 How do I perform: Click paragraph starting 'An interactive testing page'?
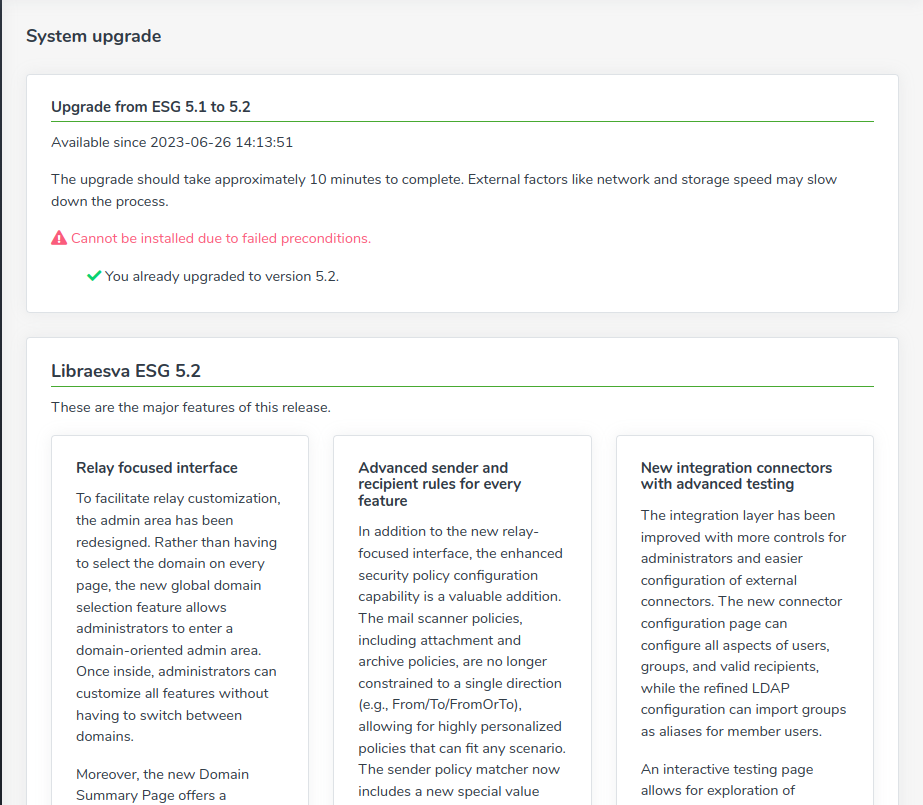(727, 780)
